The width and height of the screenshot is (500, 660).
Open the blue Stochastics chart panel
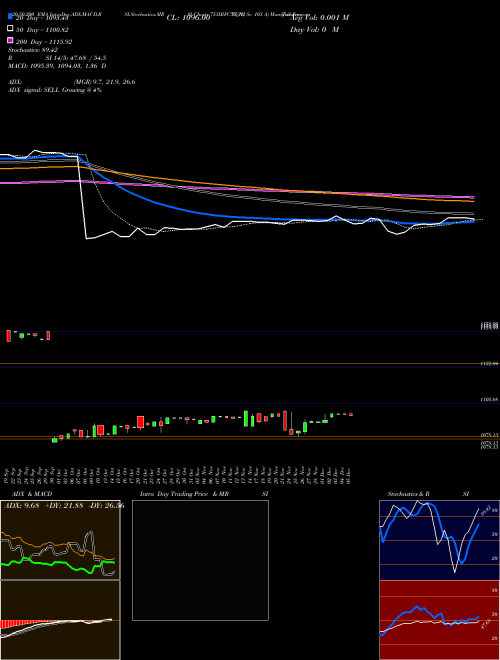pos(439,540)
